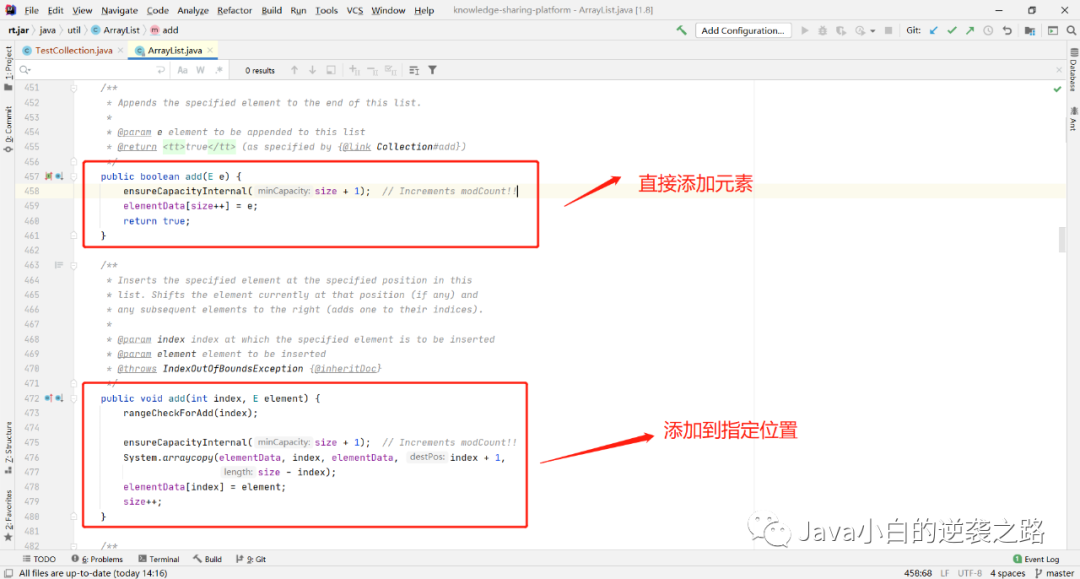
Task: Open UTF-8 encoding selector
Action: (x=970, y=573)
